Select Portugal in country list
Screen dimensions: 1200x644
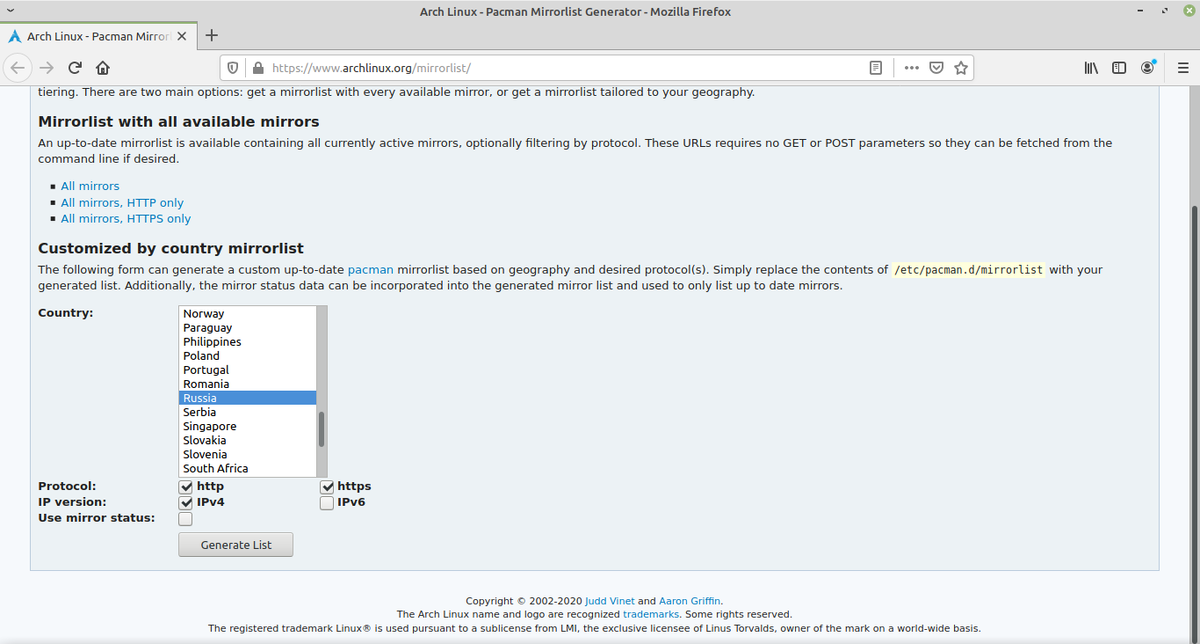coord(247,370)
